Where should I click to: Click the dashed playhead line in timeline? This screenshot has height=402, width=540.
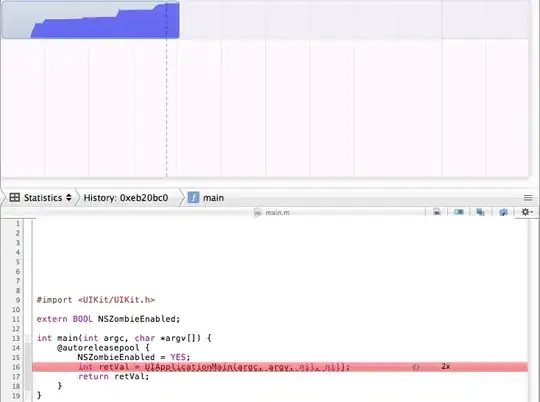[x=166, y=90]
